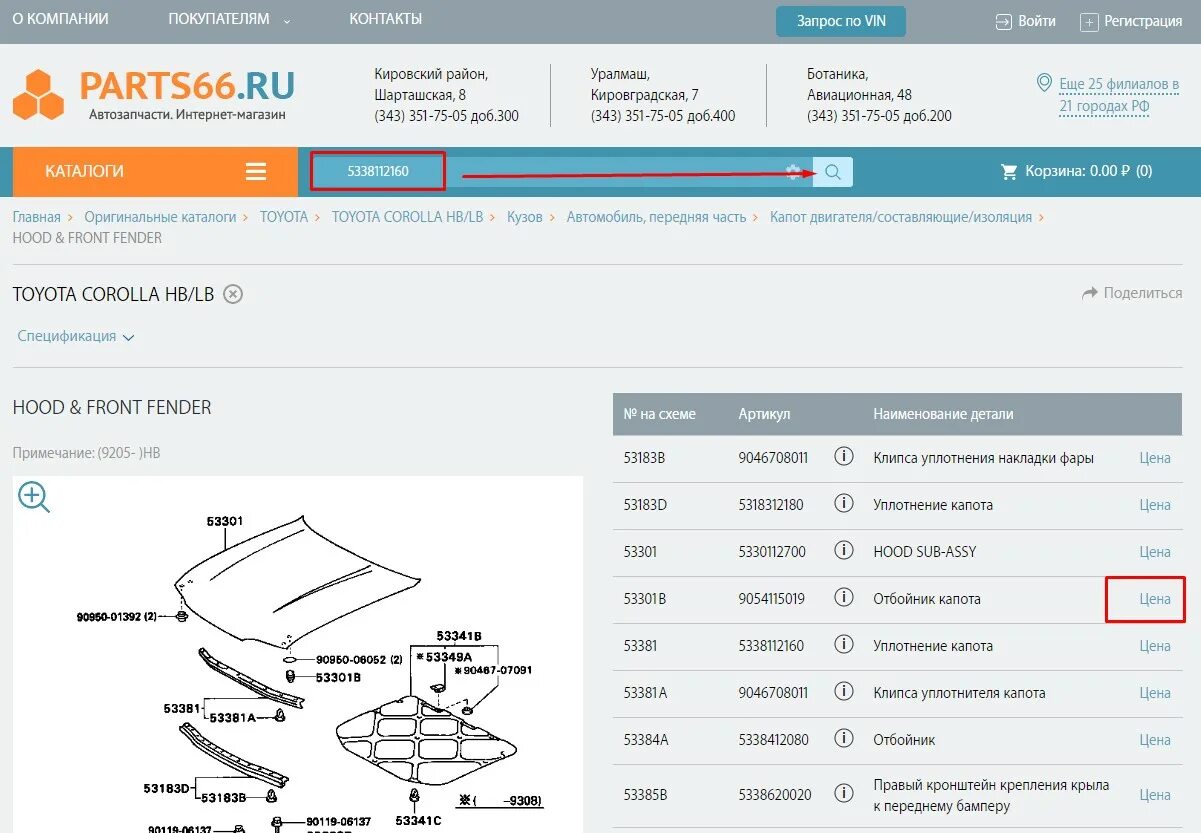This screenshot has height=833, width=1201.
Task: Click part label 53341B in the diagram
Action: (x=459, y=636)
